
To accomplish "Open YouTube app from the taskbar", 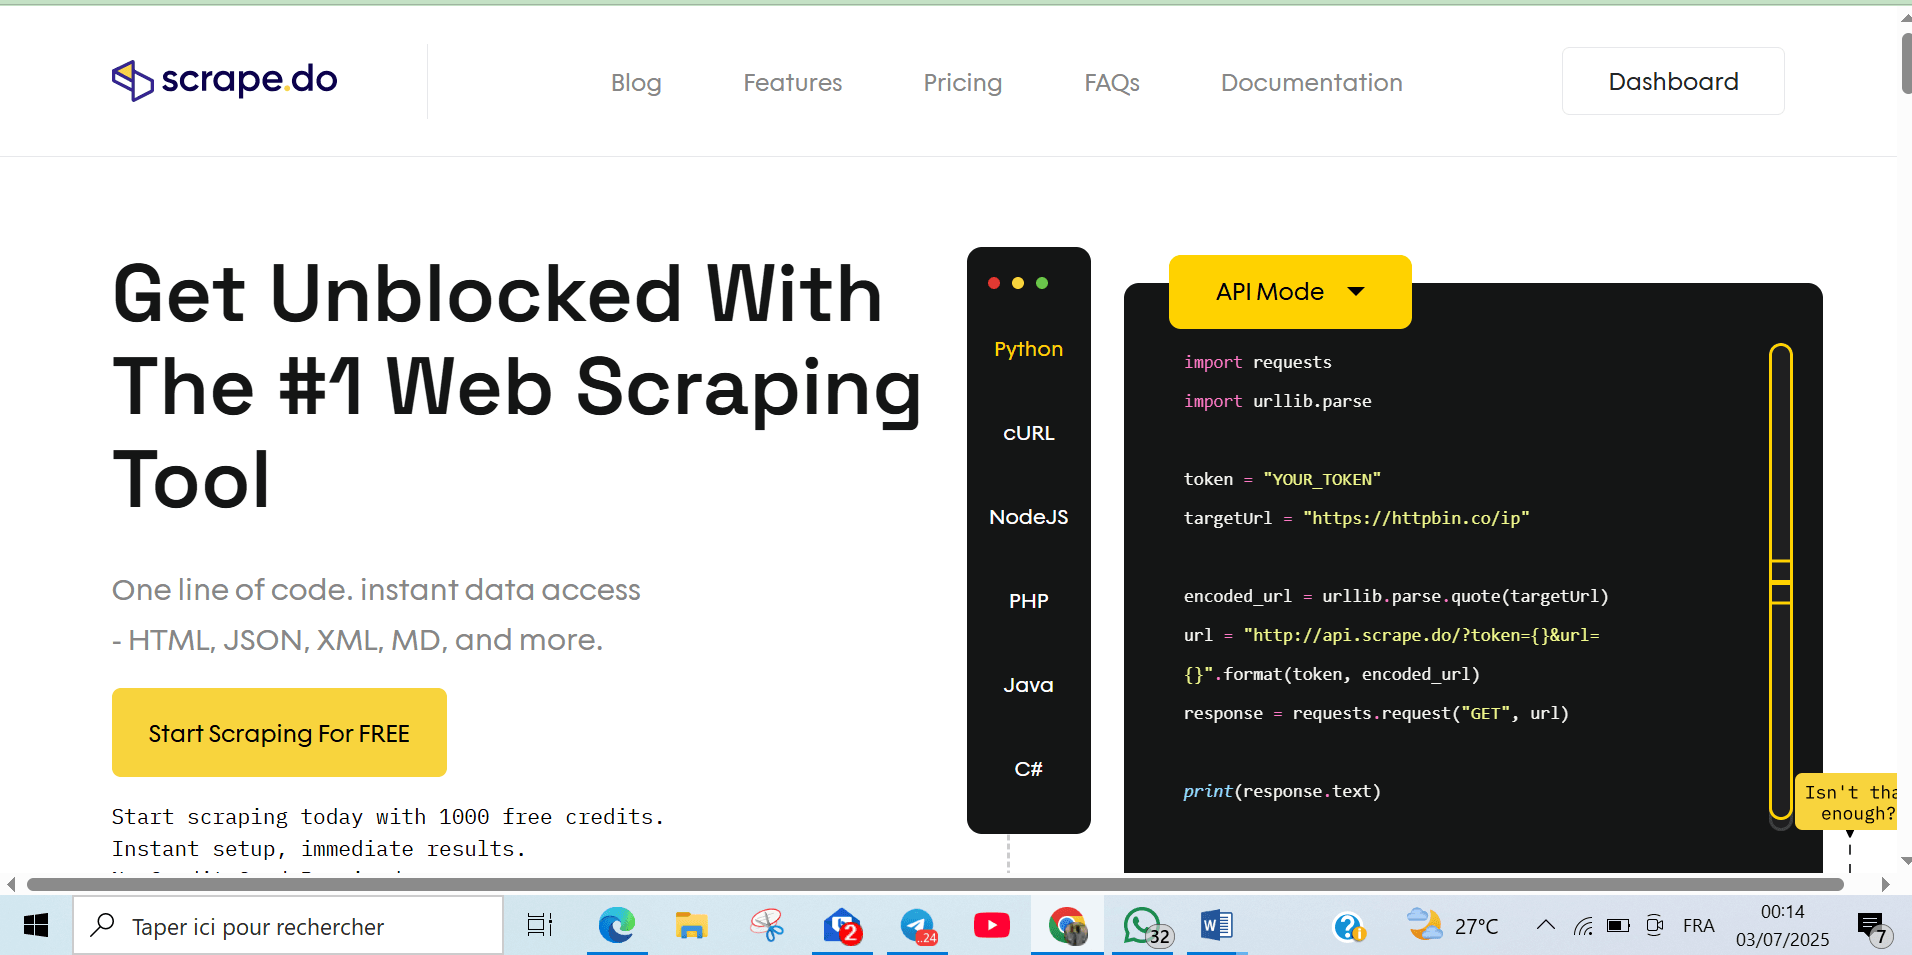I will 992,926.
